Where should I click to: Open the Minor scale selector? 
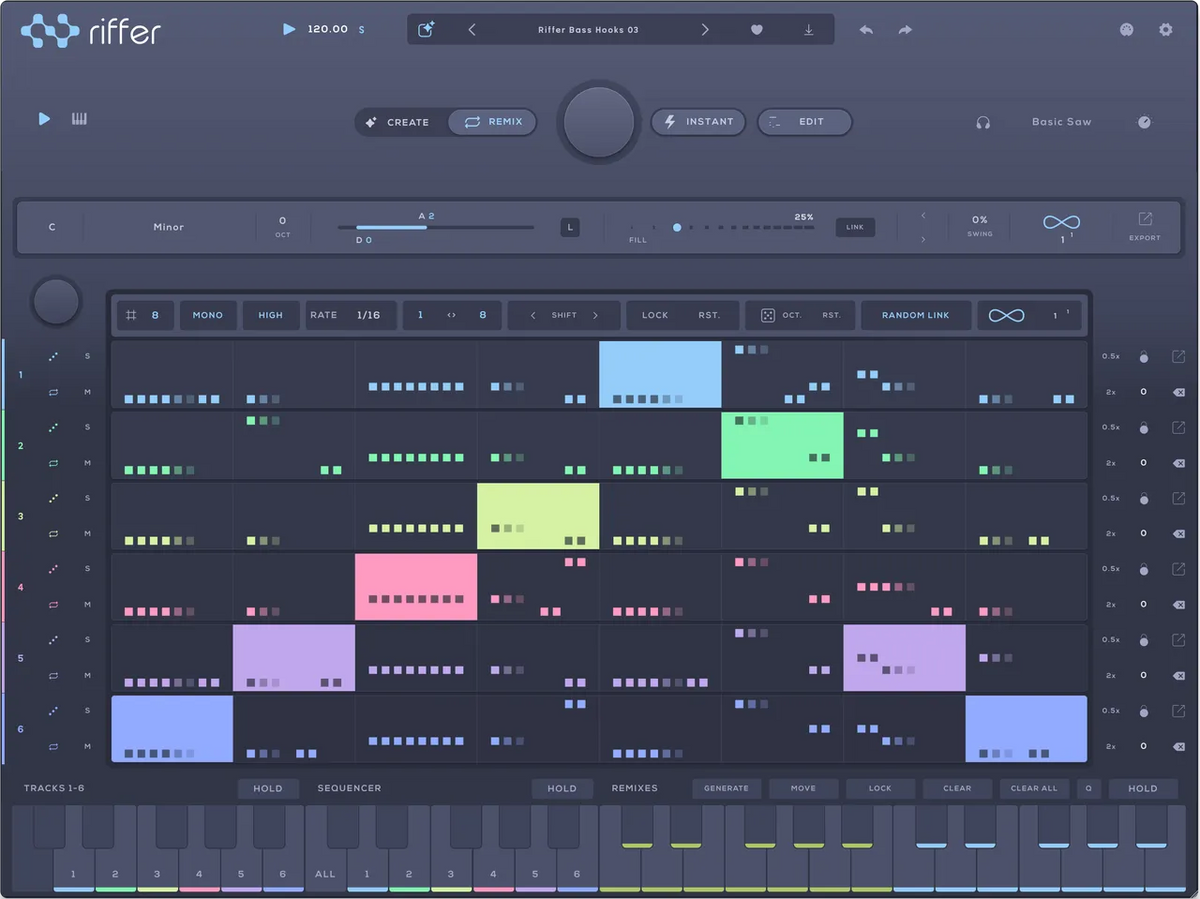pyautogui.click(x=168, y=227)
